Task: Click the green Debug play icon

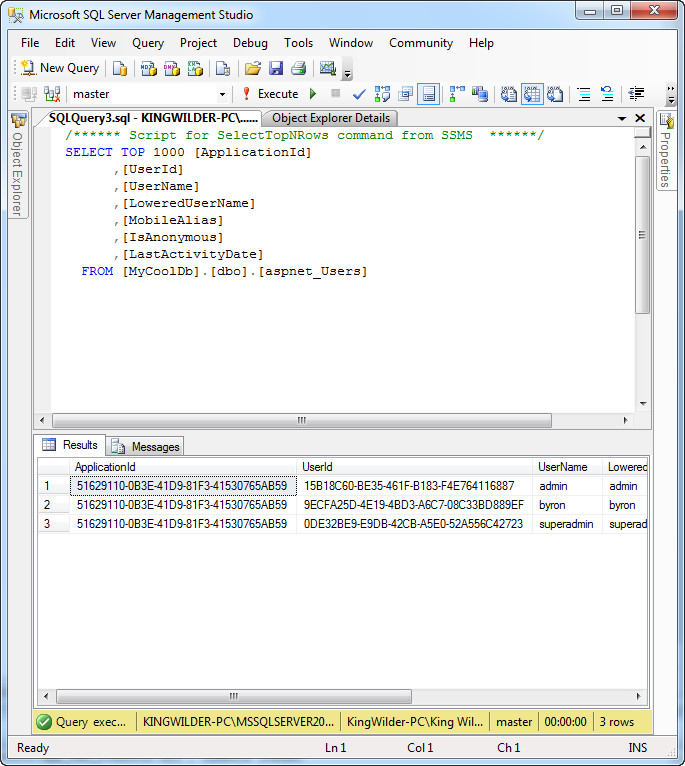Action: 313,93
